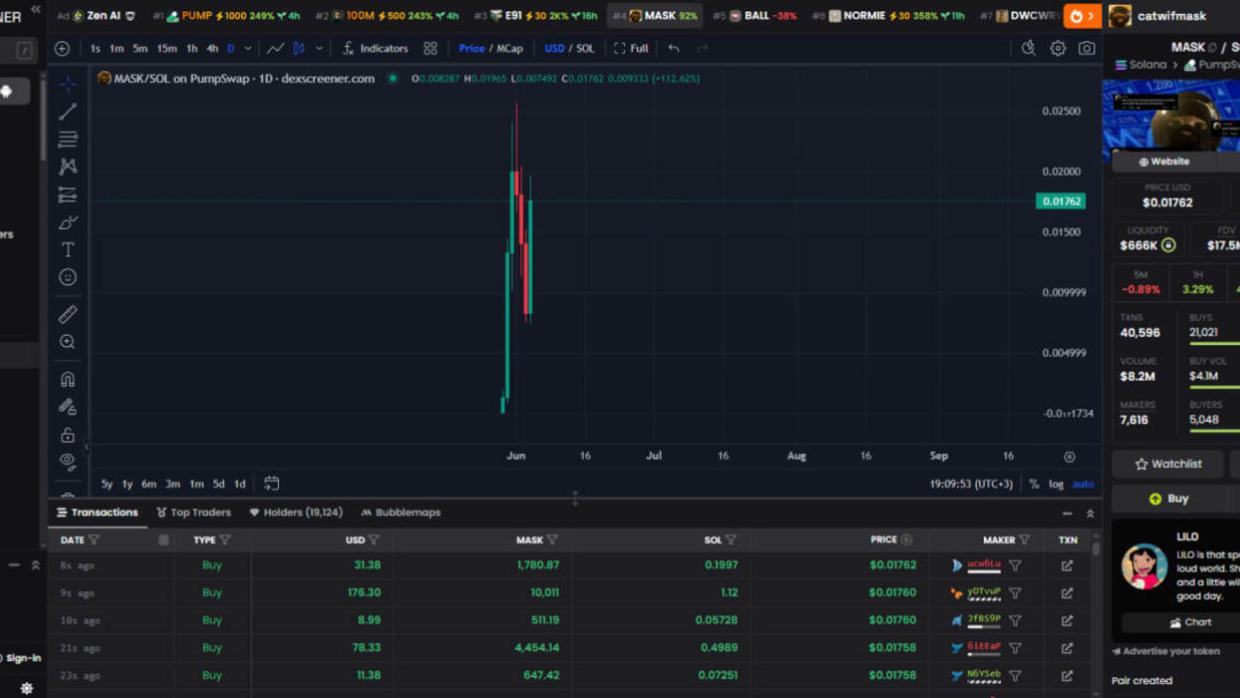Open the TYPE column filter
The height and width of the screenshot is (698, 1240).
pyautogui.click(x=225, y=540)
